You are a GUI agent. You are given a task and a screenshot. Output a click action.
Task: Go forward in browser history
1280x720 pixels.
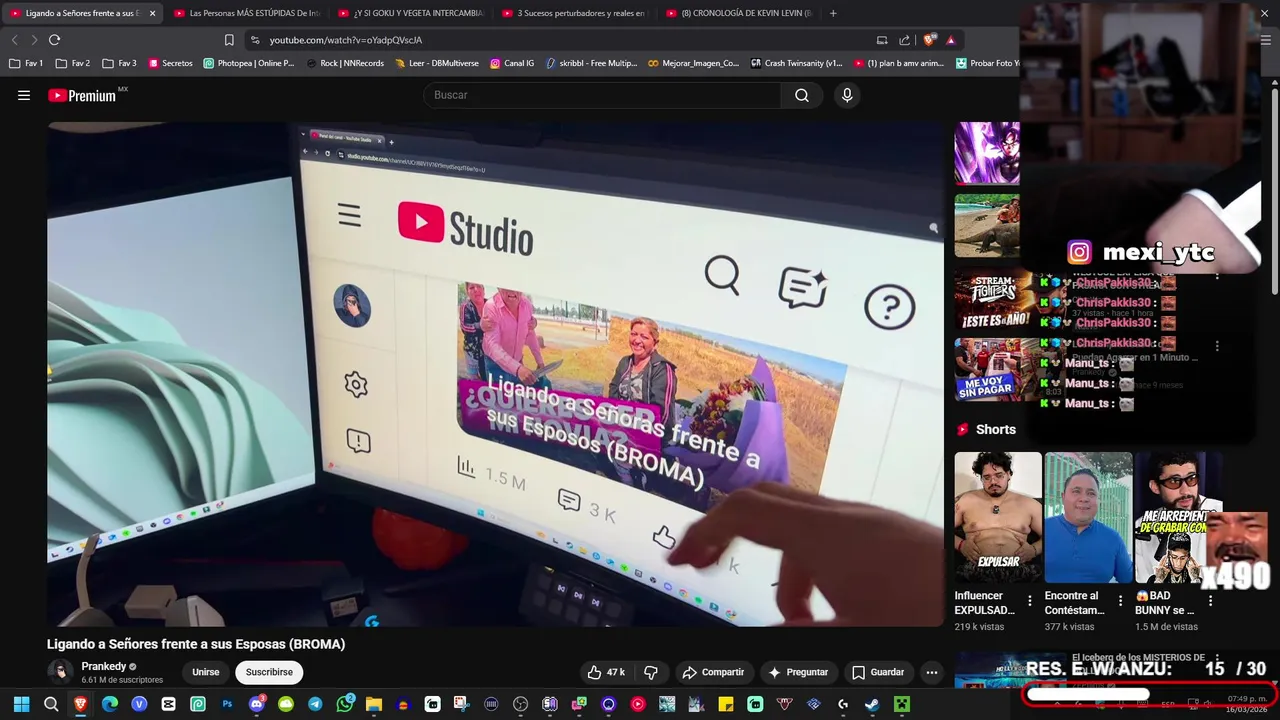click(34, 40)
